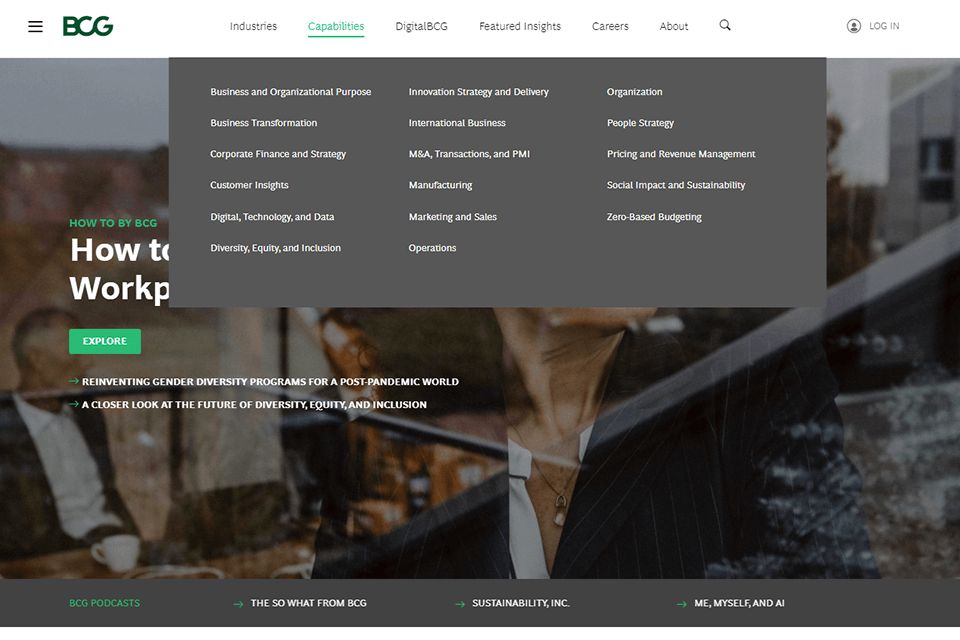
Task: Open Zero-Based Budgeting
Action: click(654, 217)
